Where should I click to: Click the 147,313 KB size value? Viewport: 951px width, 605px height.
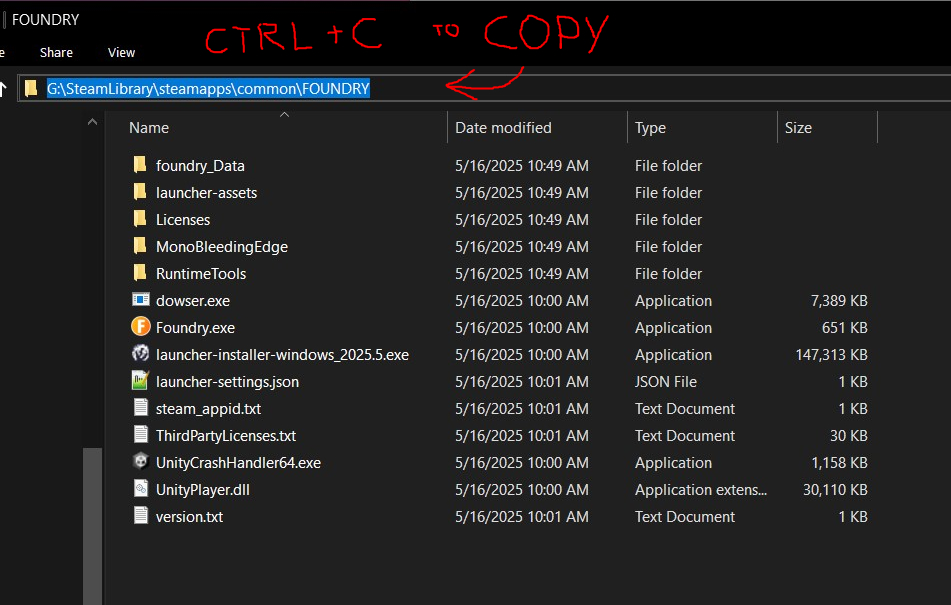(832, 355)
